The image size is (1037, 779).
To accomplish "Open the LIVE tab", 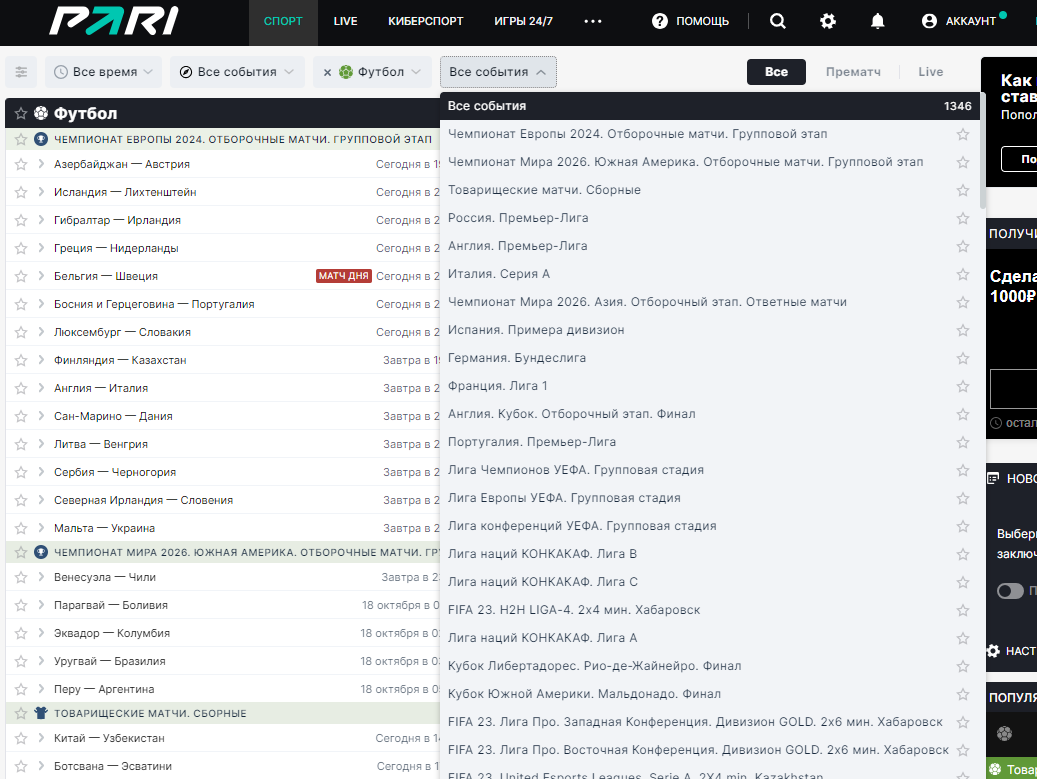I will [x=345, y=21].
